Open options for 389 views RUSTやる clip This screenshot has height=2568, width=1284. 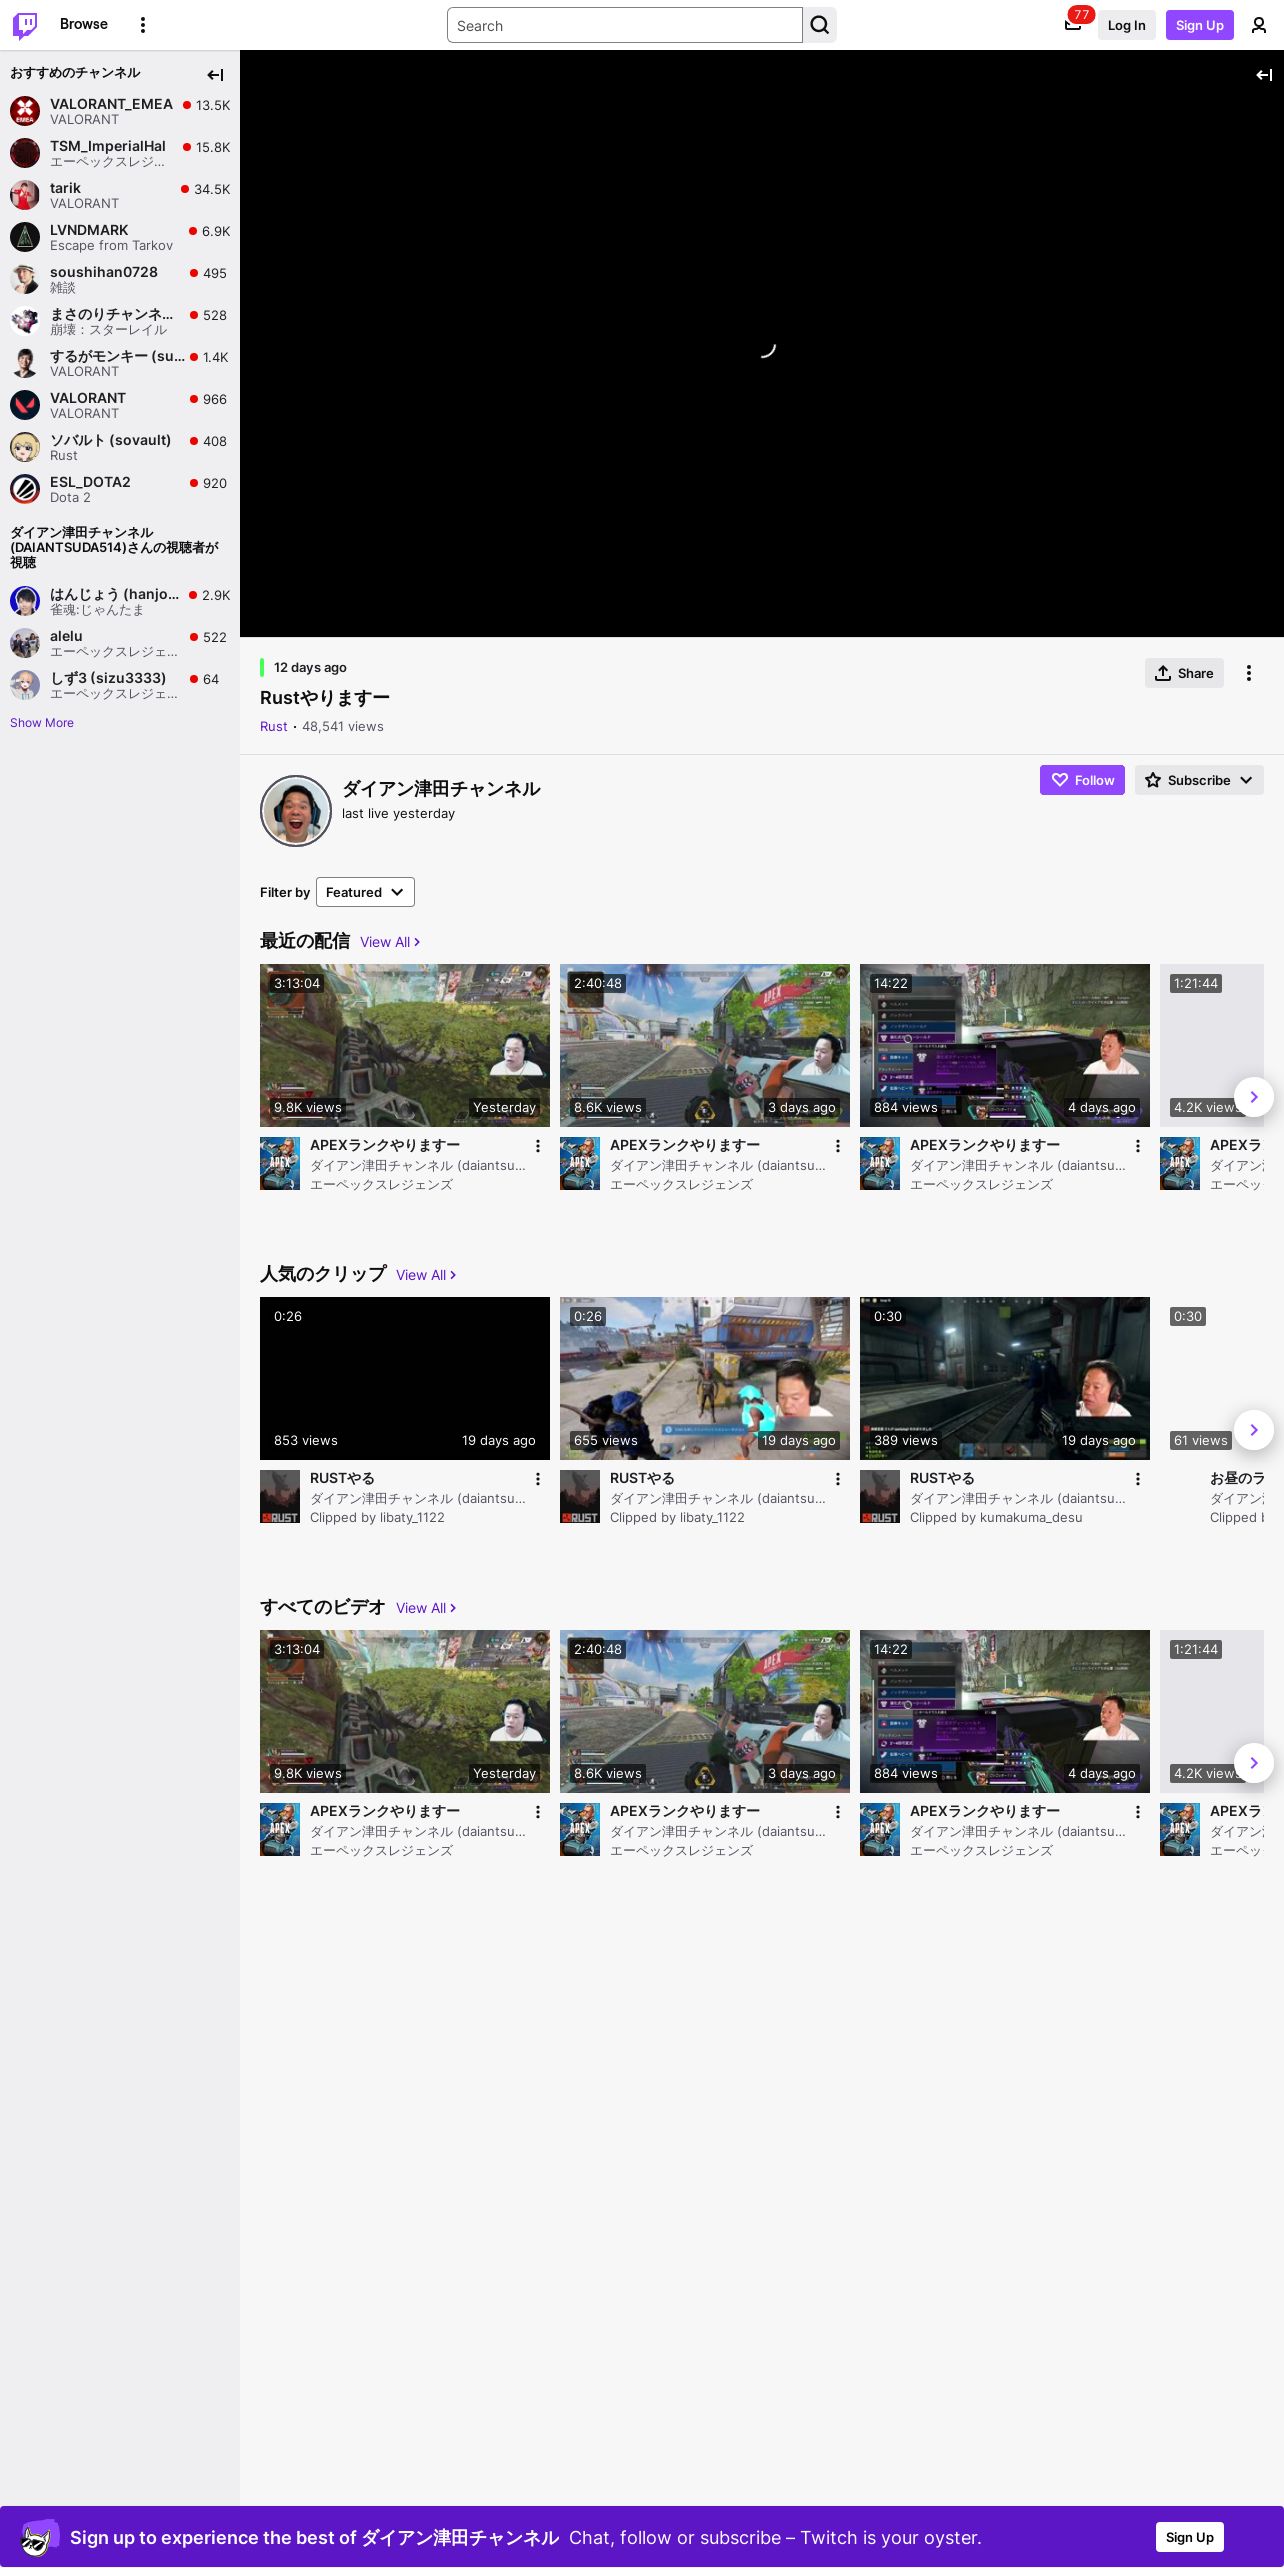(x=1138, y=1479)
